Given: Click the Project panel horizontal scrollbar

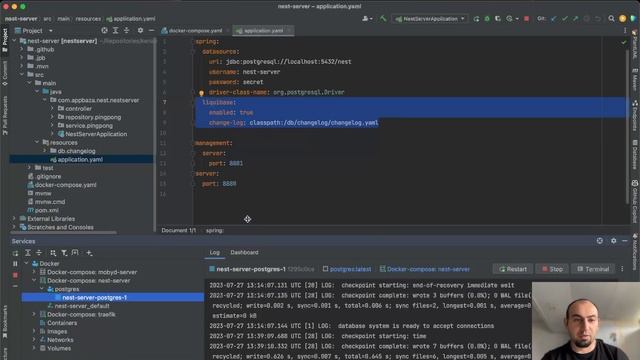Looking at the screenshot, I should coord(64,233).
